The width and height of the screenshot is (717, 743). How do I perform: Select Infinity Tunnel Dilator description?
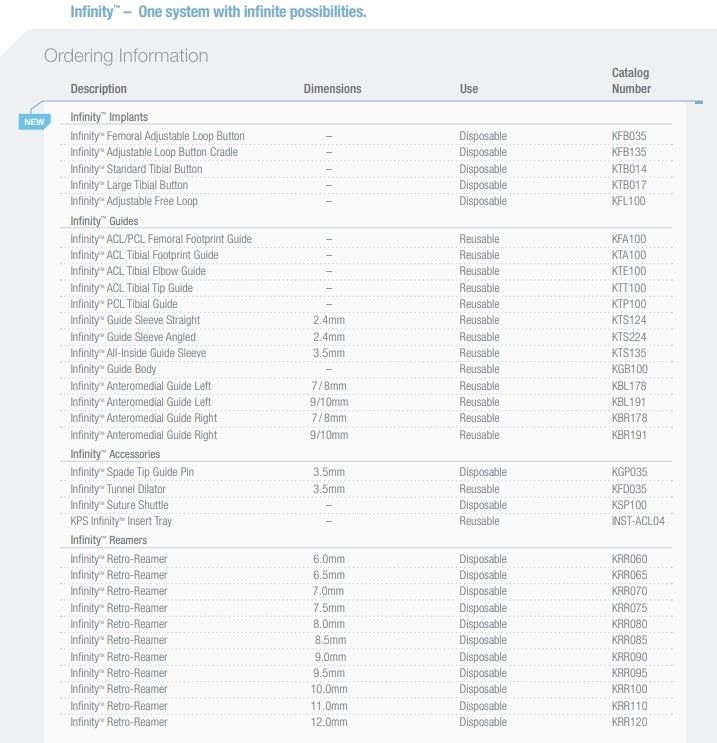click(x=118, y=489)
